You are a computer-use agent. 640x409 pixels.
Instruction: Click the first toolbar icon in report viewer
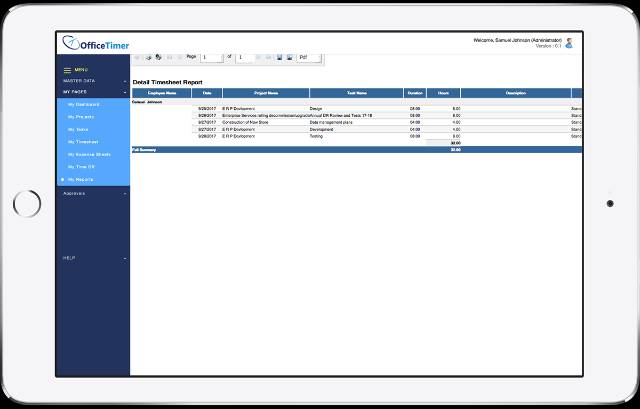tap(138, 57)
